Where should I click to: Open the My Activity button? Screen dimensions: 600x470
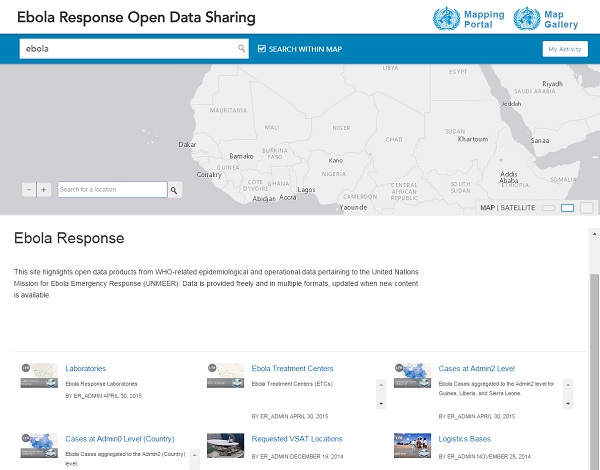[x=565, y=49]
